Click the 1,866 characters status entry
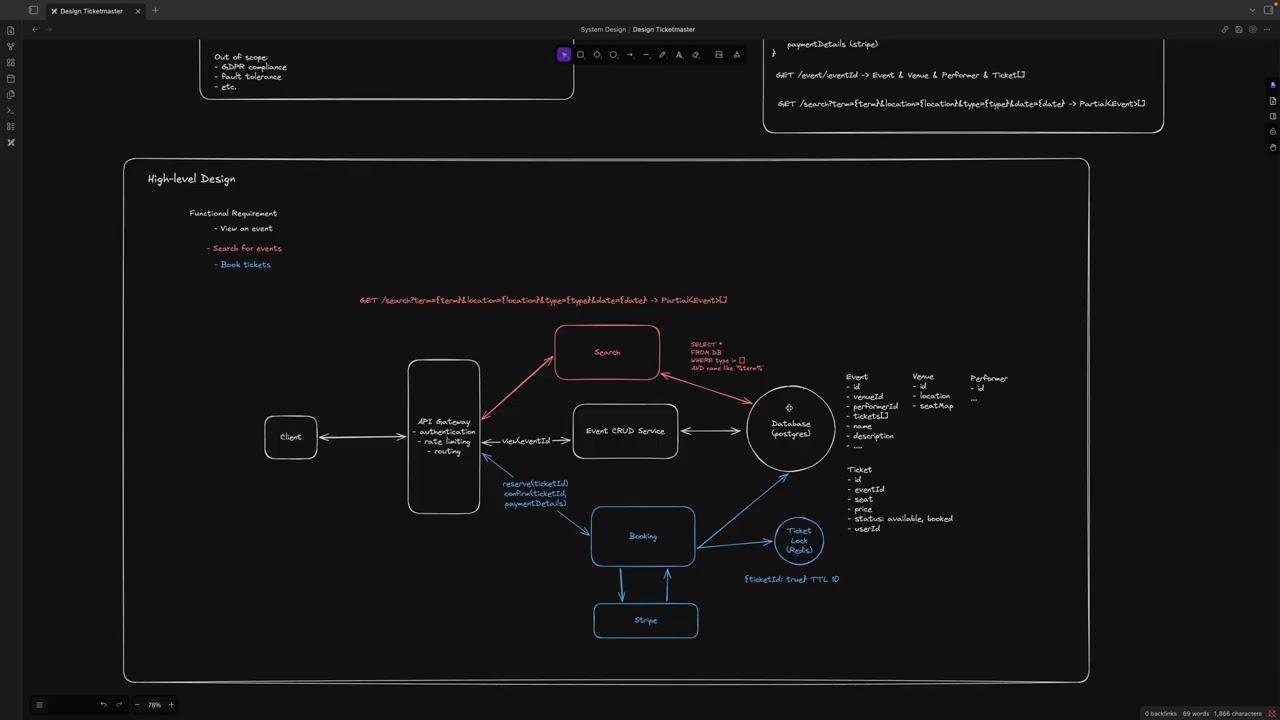The width and height of the screenshot is (1280, 720). (x=1238, y=714)
